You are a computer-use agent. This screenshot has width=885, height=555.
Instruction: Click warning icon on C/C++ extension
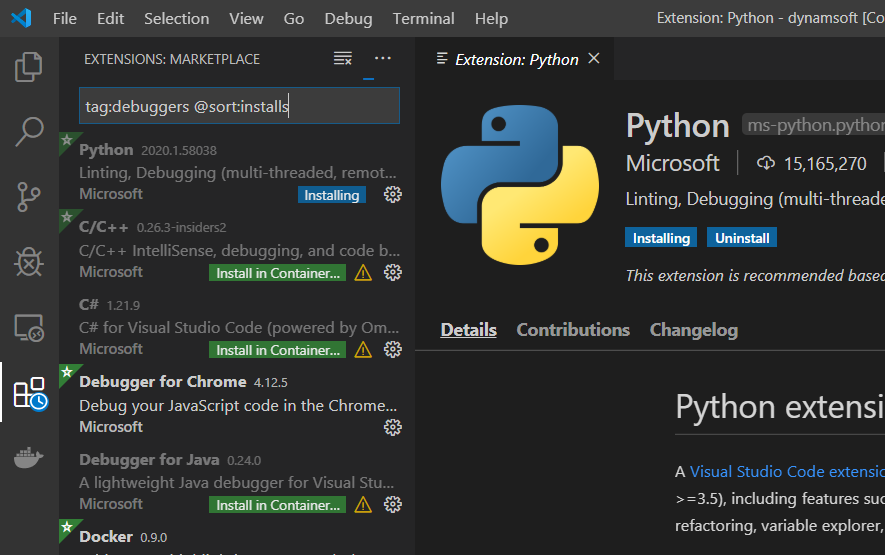pyautogui.click(x=363, y=272)
